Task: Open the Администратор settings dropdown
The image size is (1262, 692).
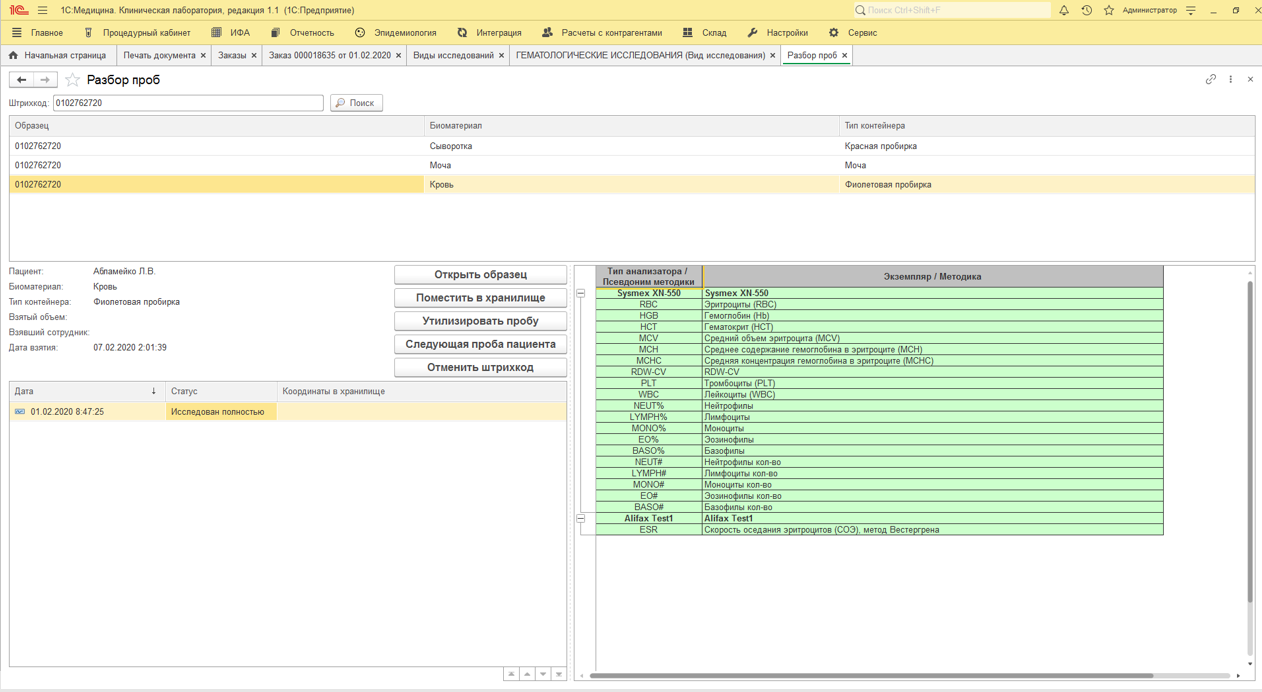Action: pyautogui.click(x=1191, y=10)
